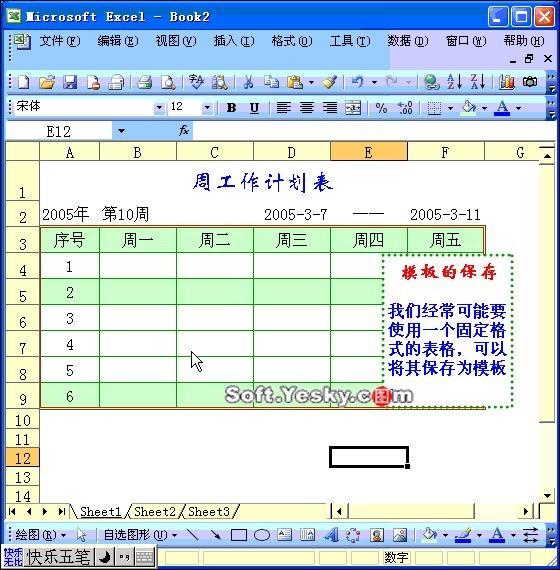Expand the 宋体 font name dropdown
This screenshot has height=570, width=560.
[159, 108]
